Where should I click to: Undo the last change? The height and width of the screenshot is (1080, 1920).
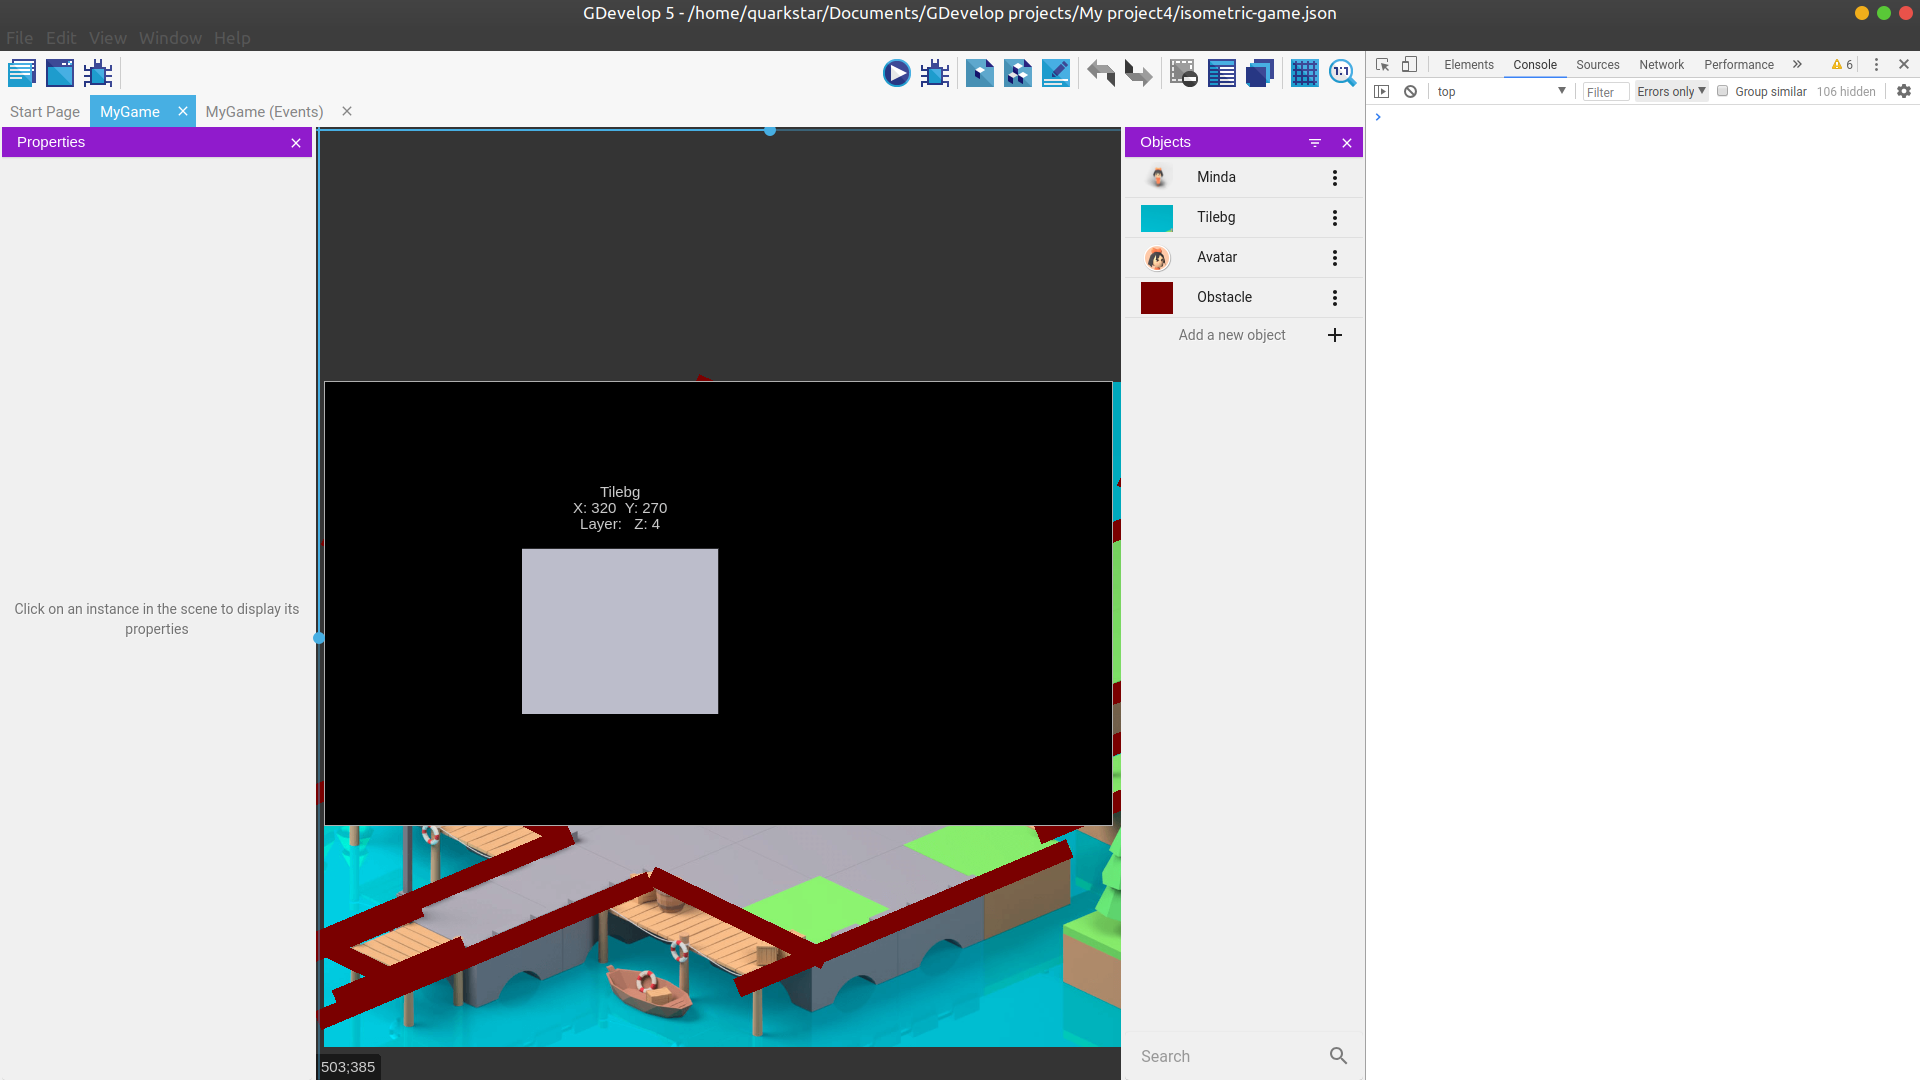pos(1101,73)
